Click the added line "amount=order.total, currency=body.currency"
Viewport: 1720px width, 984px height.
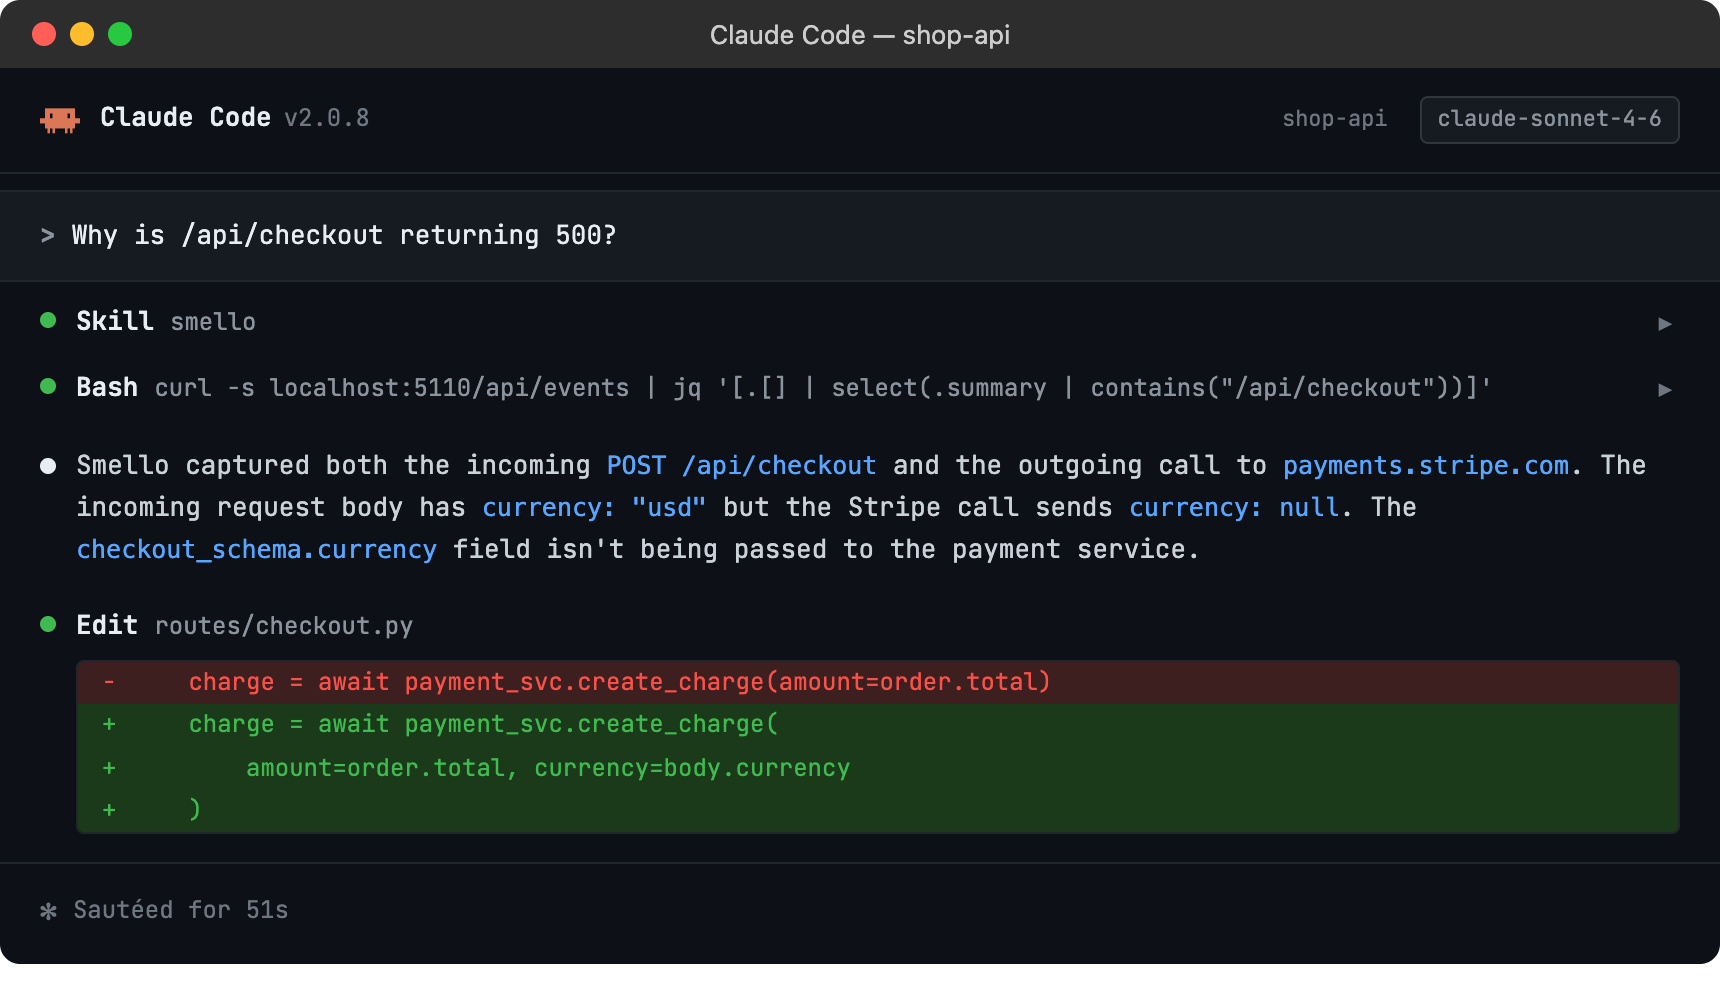coord(878,768)
